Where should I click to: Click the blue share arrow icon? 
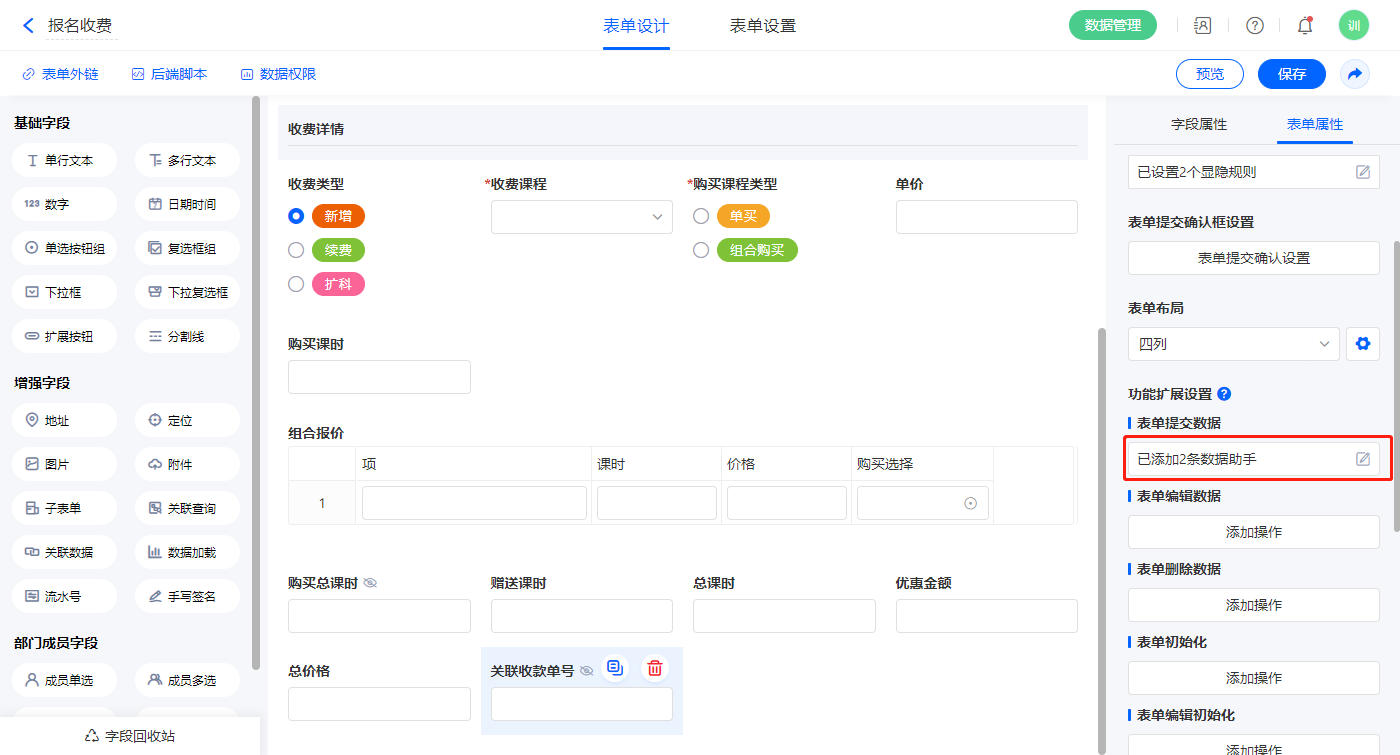point(1355,74)
